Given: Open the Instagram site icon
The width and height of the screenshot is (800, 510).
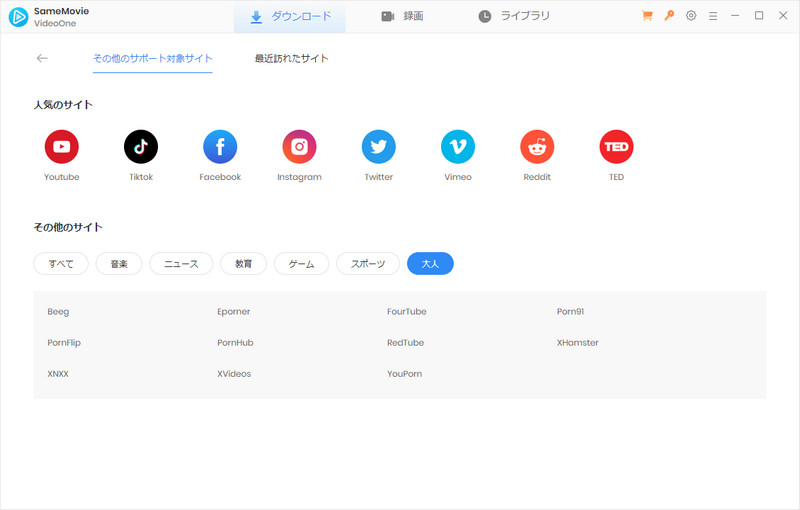Looking at the screenshot, I should pos(299,147).
